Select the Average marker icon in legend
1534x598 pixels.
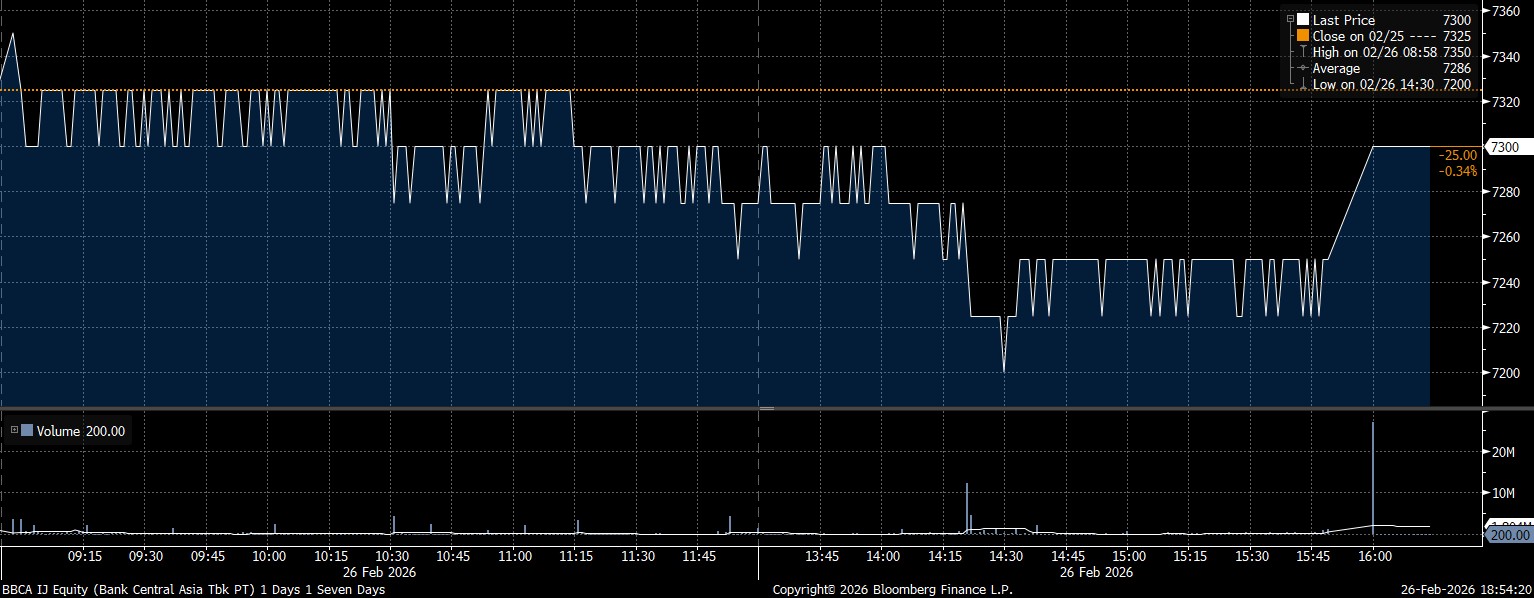(1302, 68)
